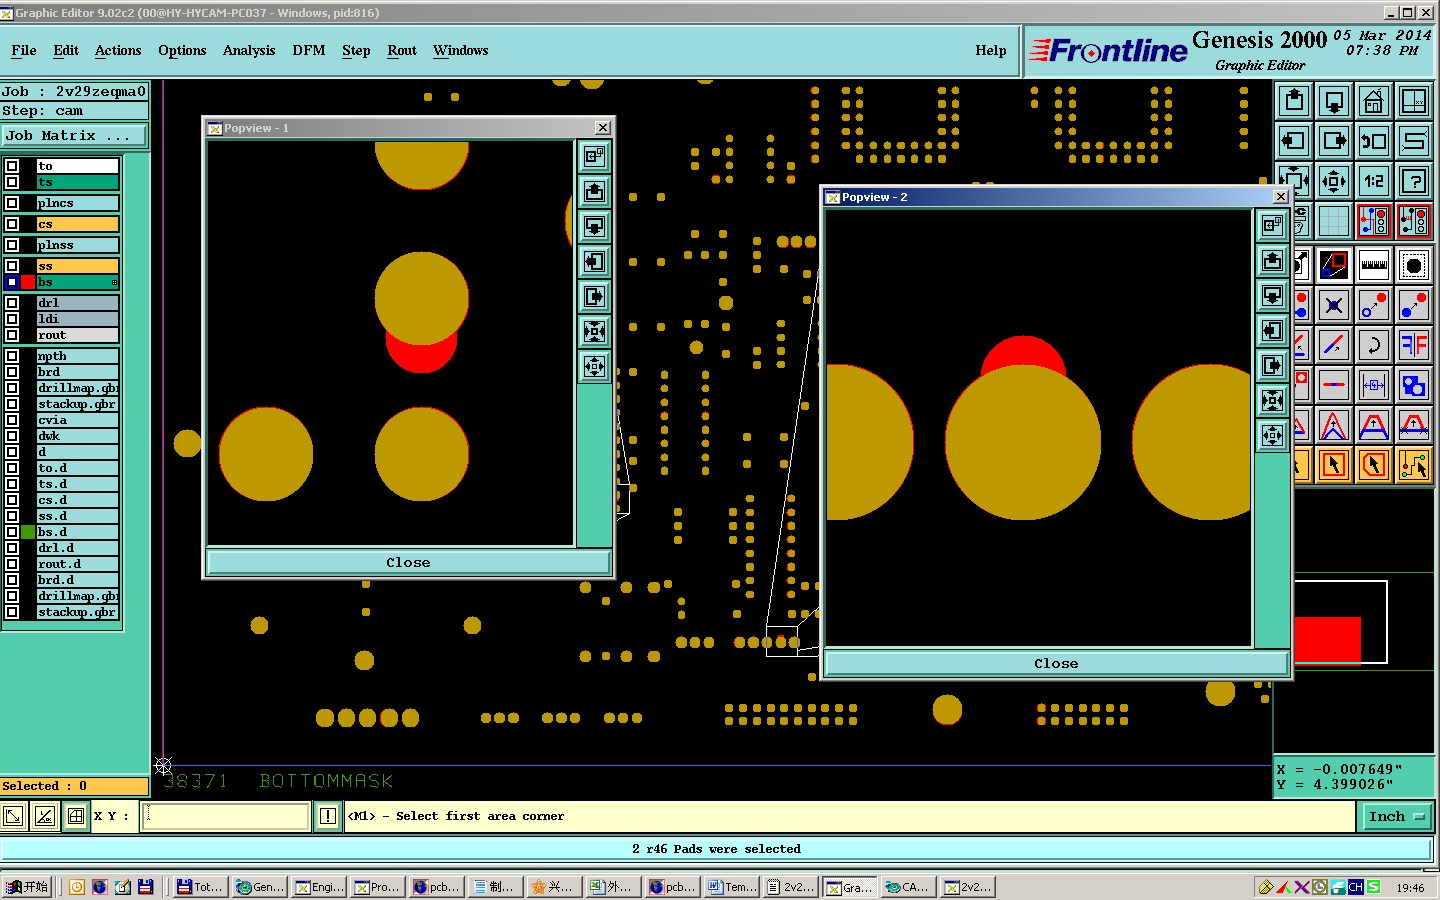
Task: Toggle checkbox for layer 'npth'
Action: pos(12,356)
